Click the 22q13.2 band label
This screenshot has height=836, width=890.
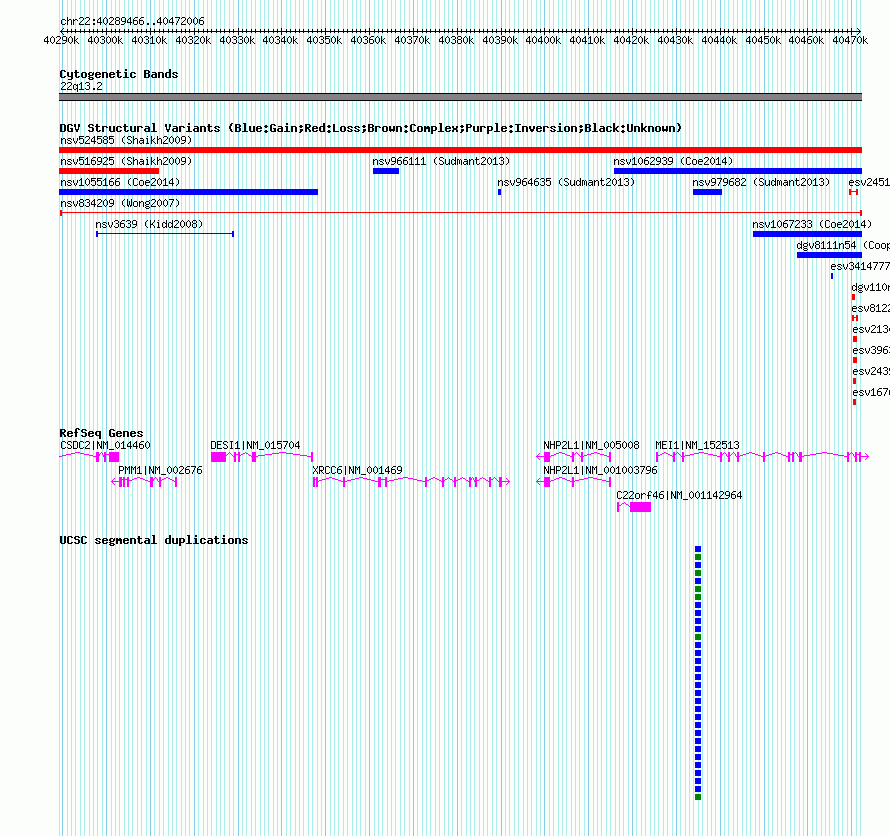click(x=81, y=86)
